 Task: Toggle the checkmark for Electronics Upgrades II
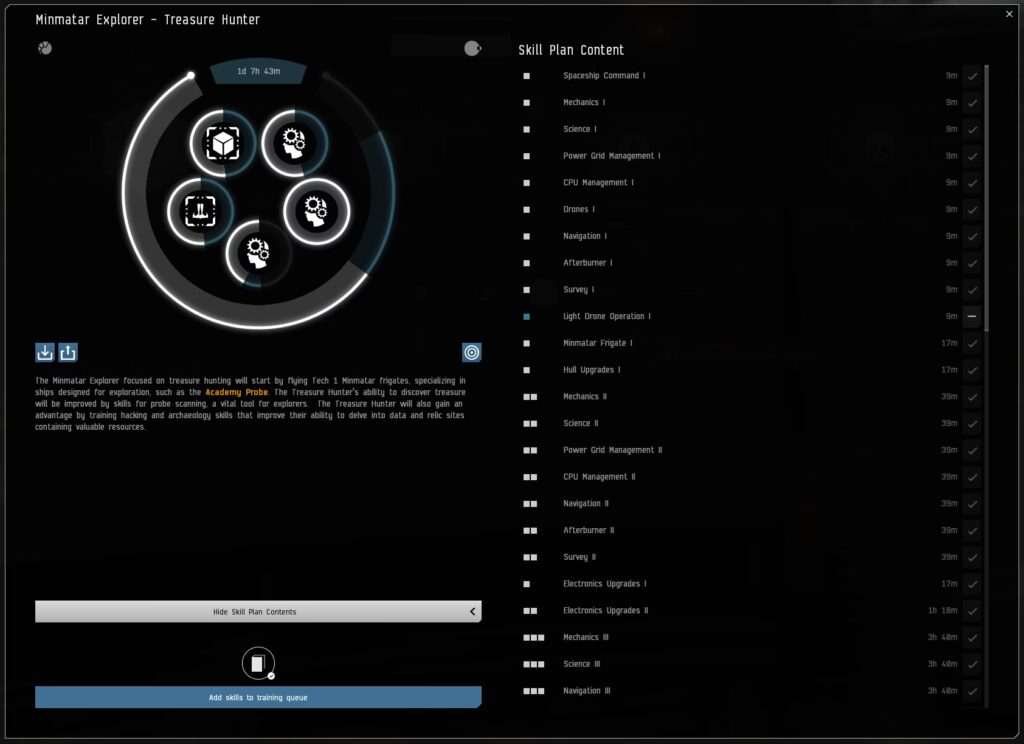point(971,611)
